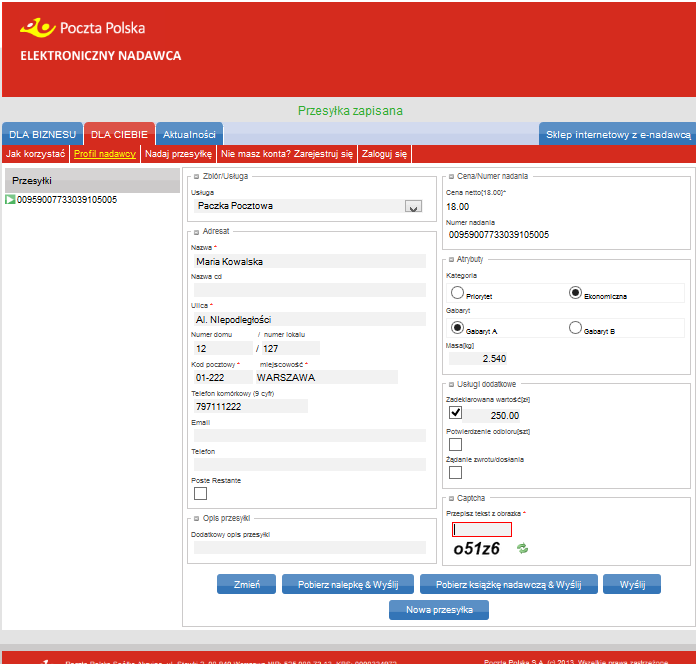696x664 pixels.
Task: Click the empty Email field
Action: 310,435
